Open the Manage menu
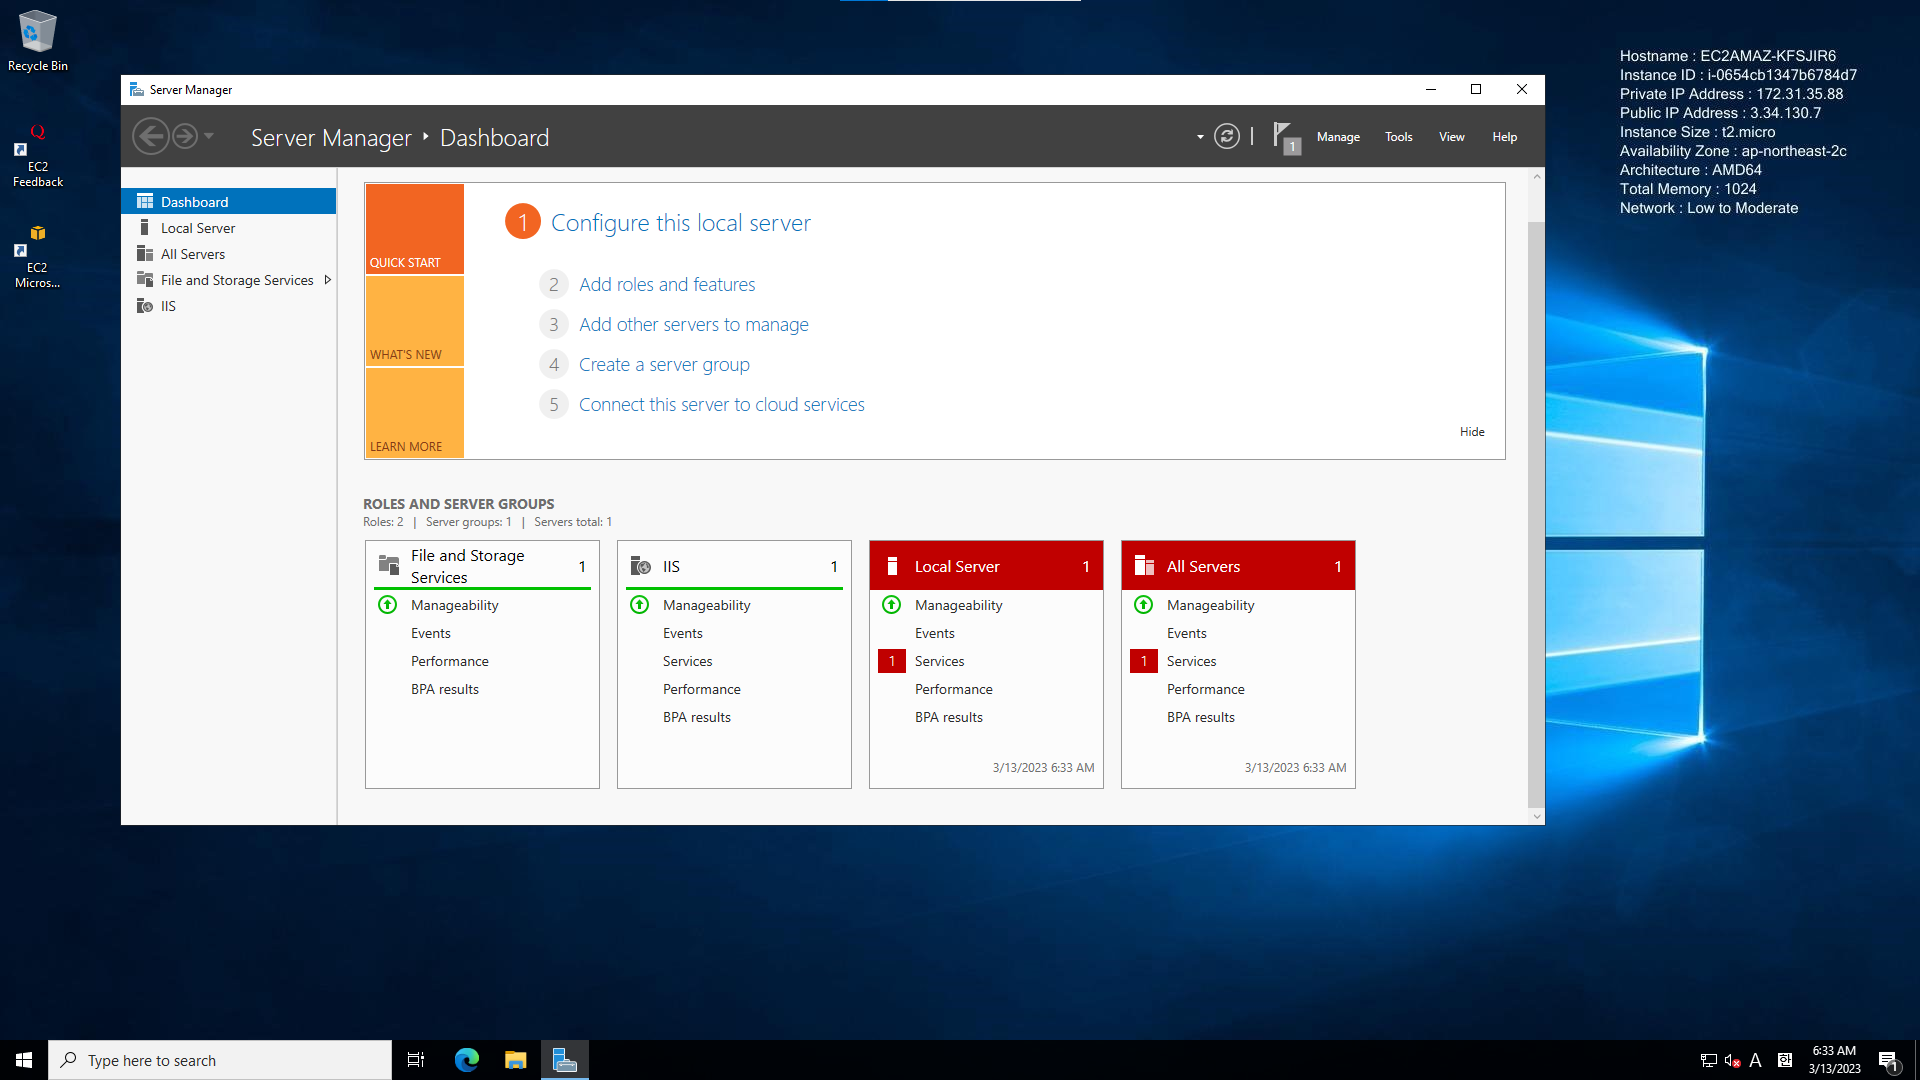 (1338, 137)
